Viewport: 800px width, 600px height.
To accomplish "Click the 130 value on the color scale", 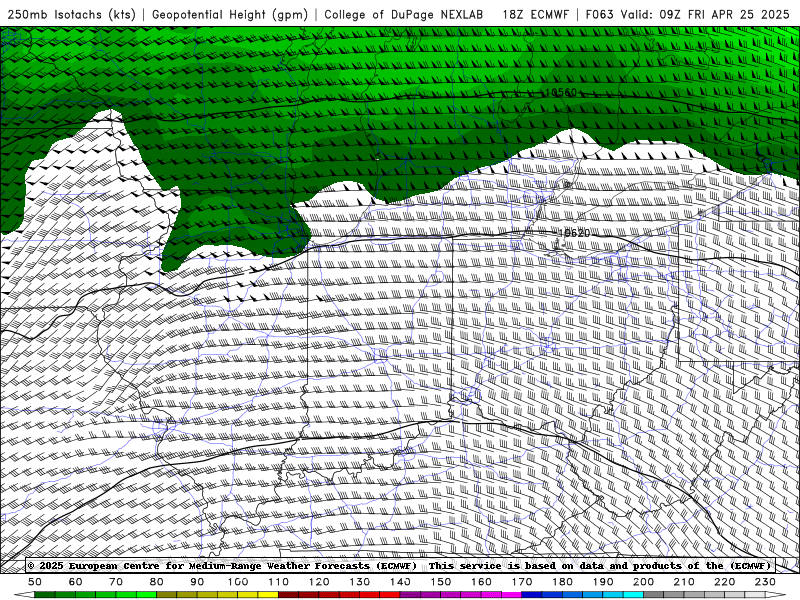I will [x=359, y=582].
